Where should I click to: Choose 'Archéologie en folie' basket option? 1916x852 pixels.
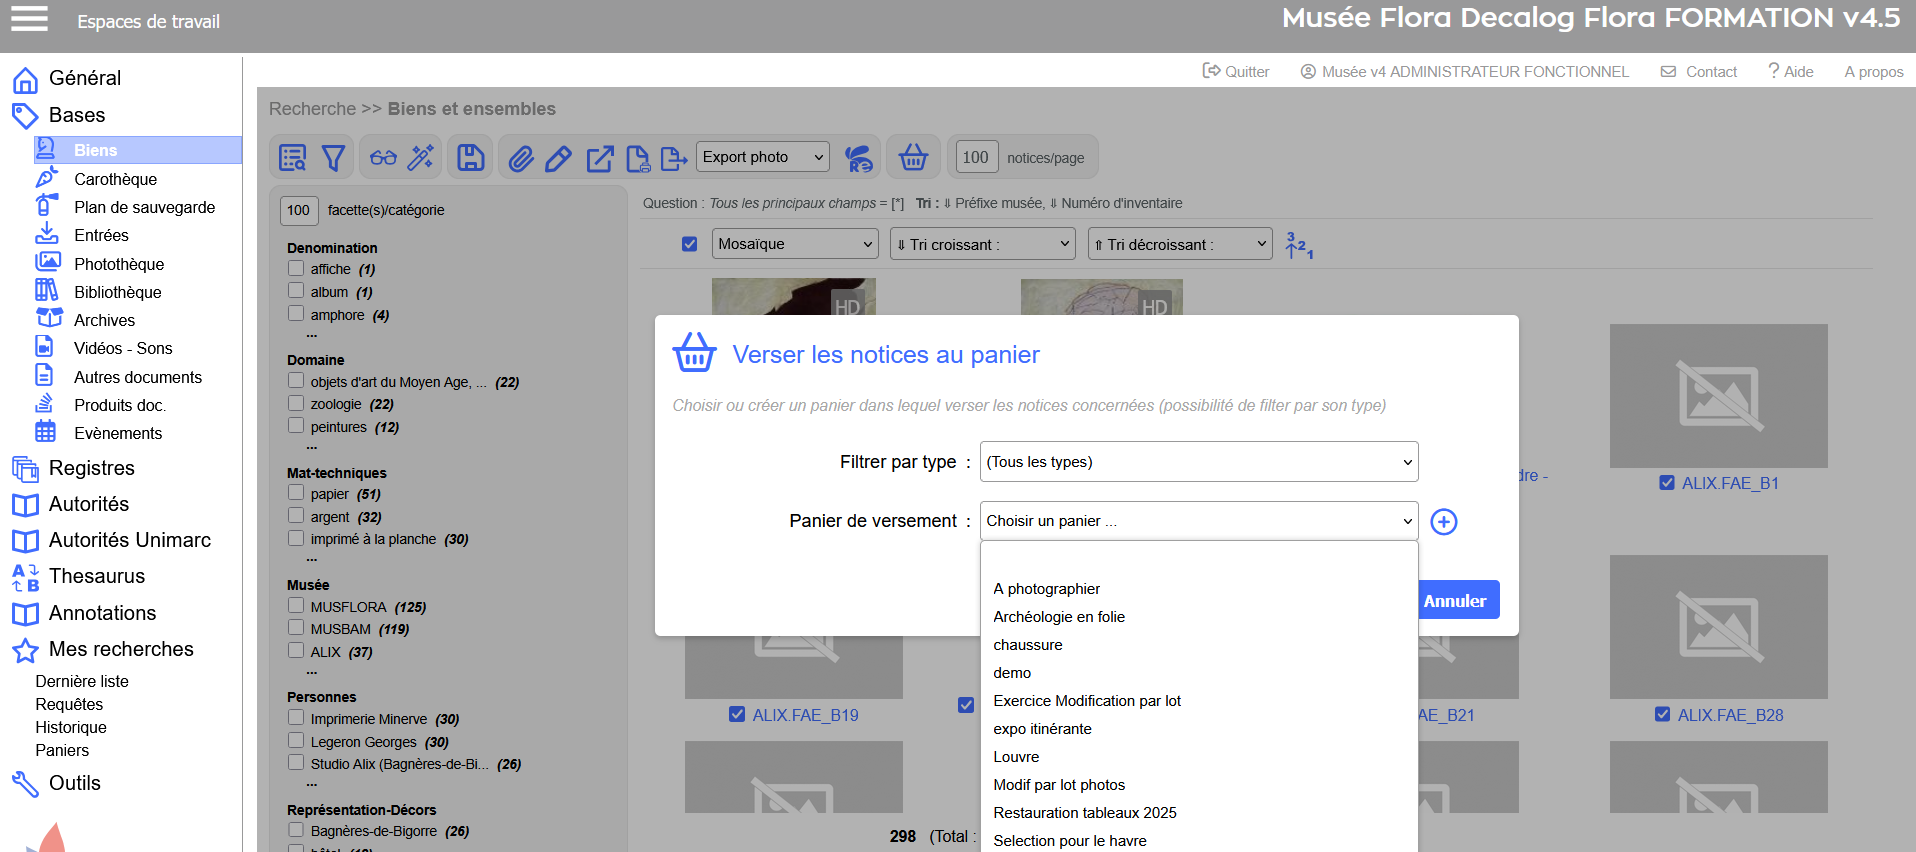coord(1058,617)
